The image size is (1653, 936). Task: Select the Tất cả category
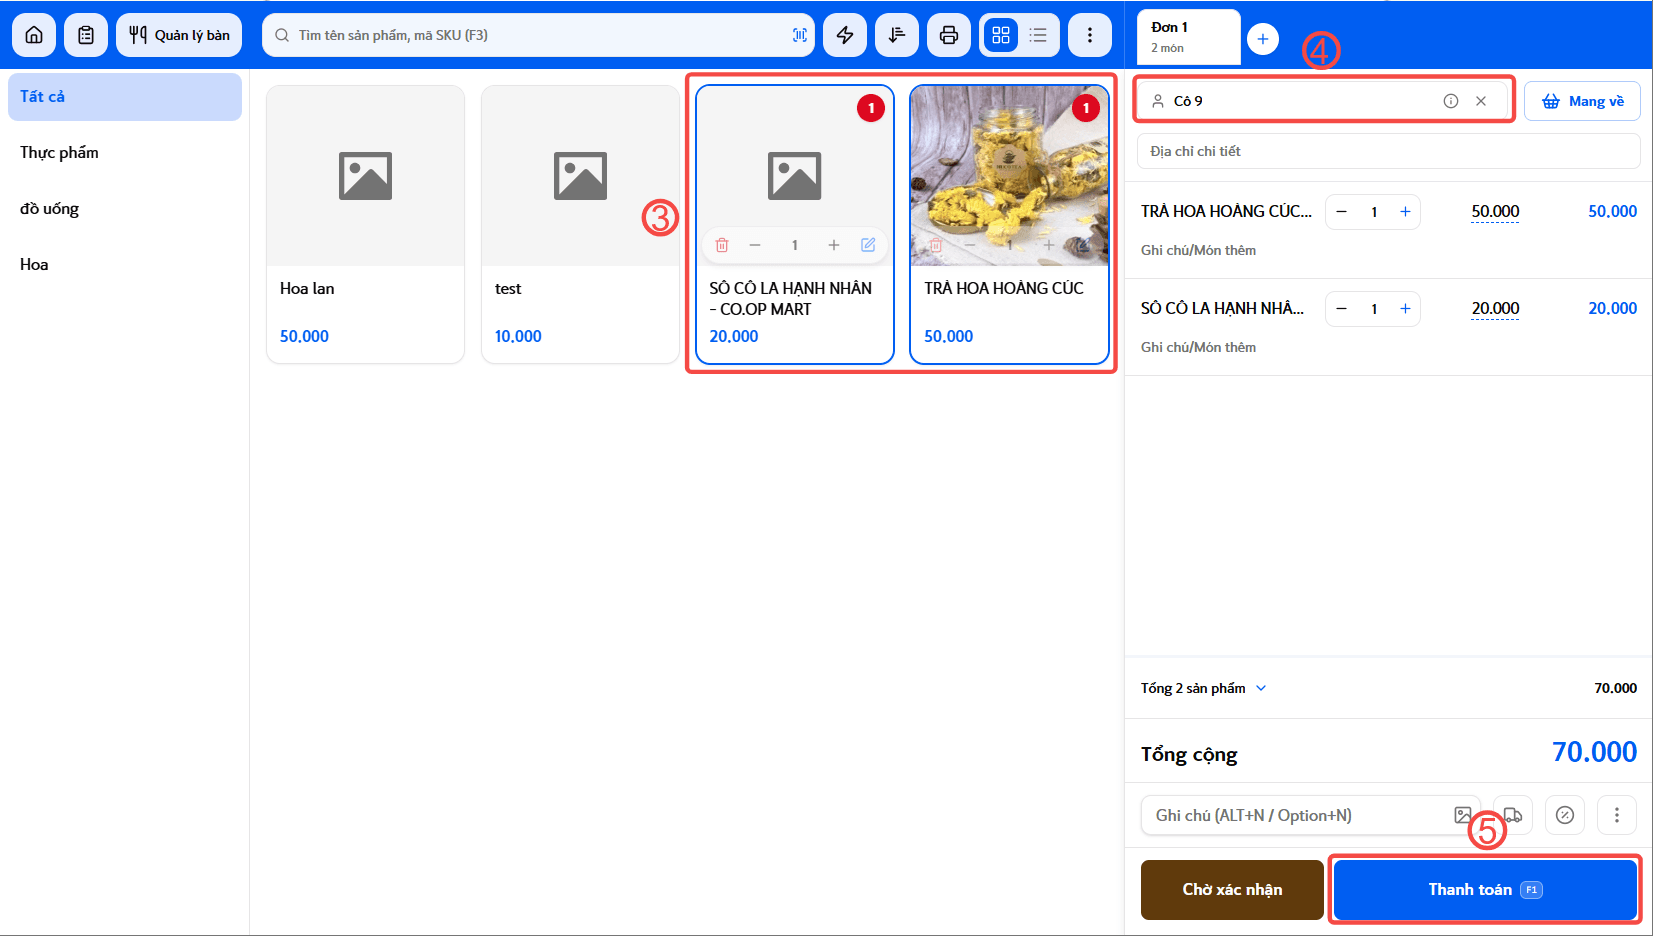pos(125,97)
